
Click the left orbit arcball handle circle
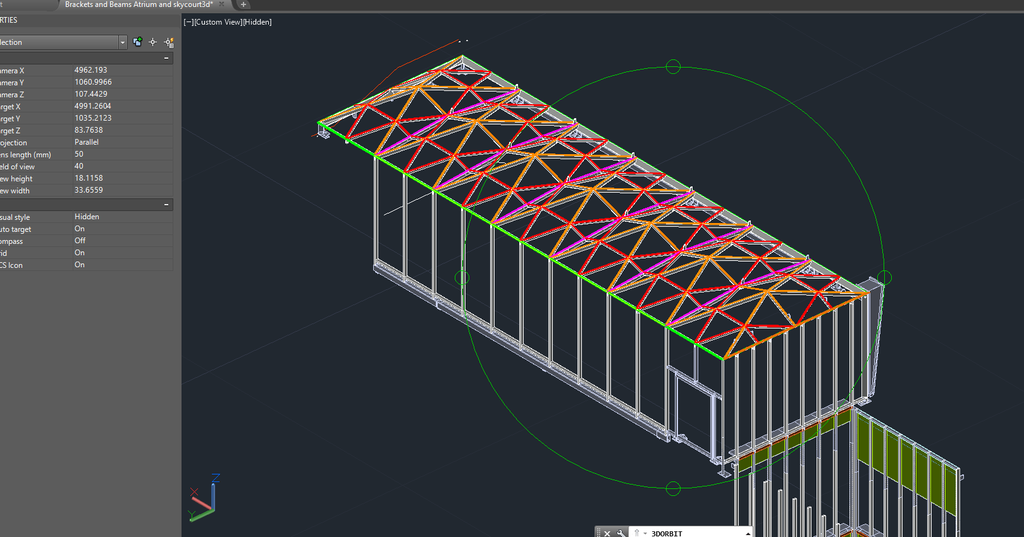pos(462,277)
